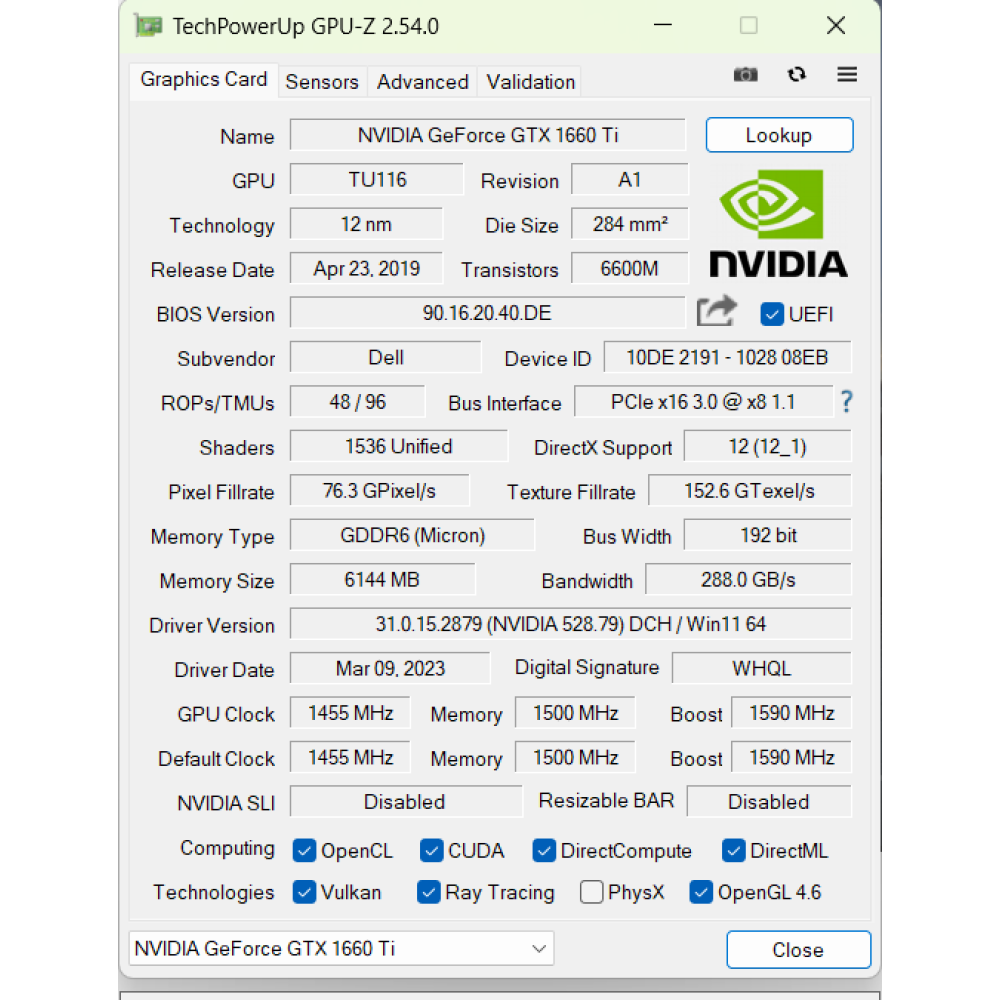
Task: Open the hamburger menu icon
Action: 846,74
